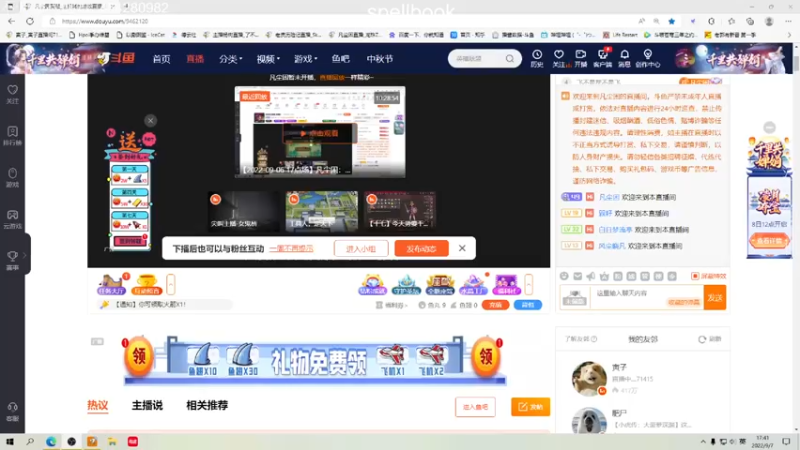Open the 任务大厅 horse icon
The image size is (800, 450).
pyautogui.click(x=112, y=284)
